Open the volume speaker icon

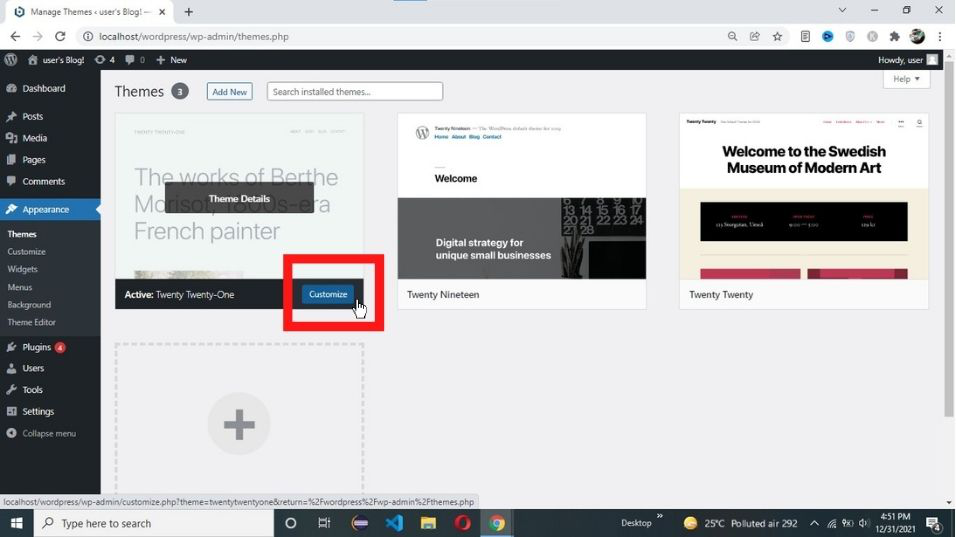click(863, 523)
